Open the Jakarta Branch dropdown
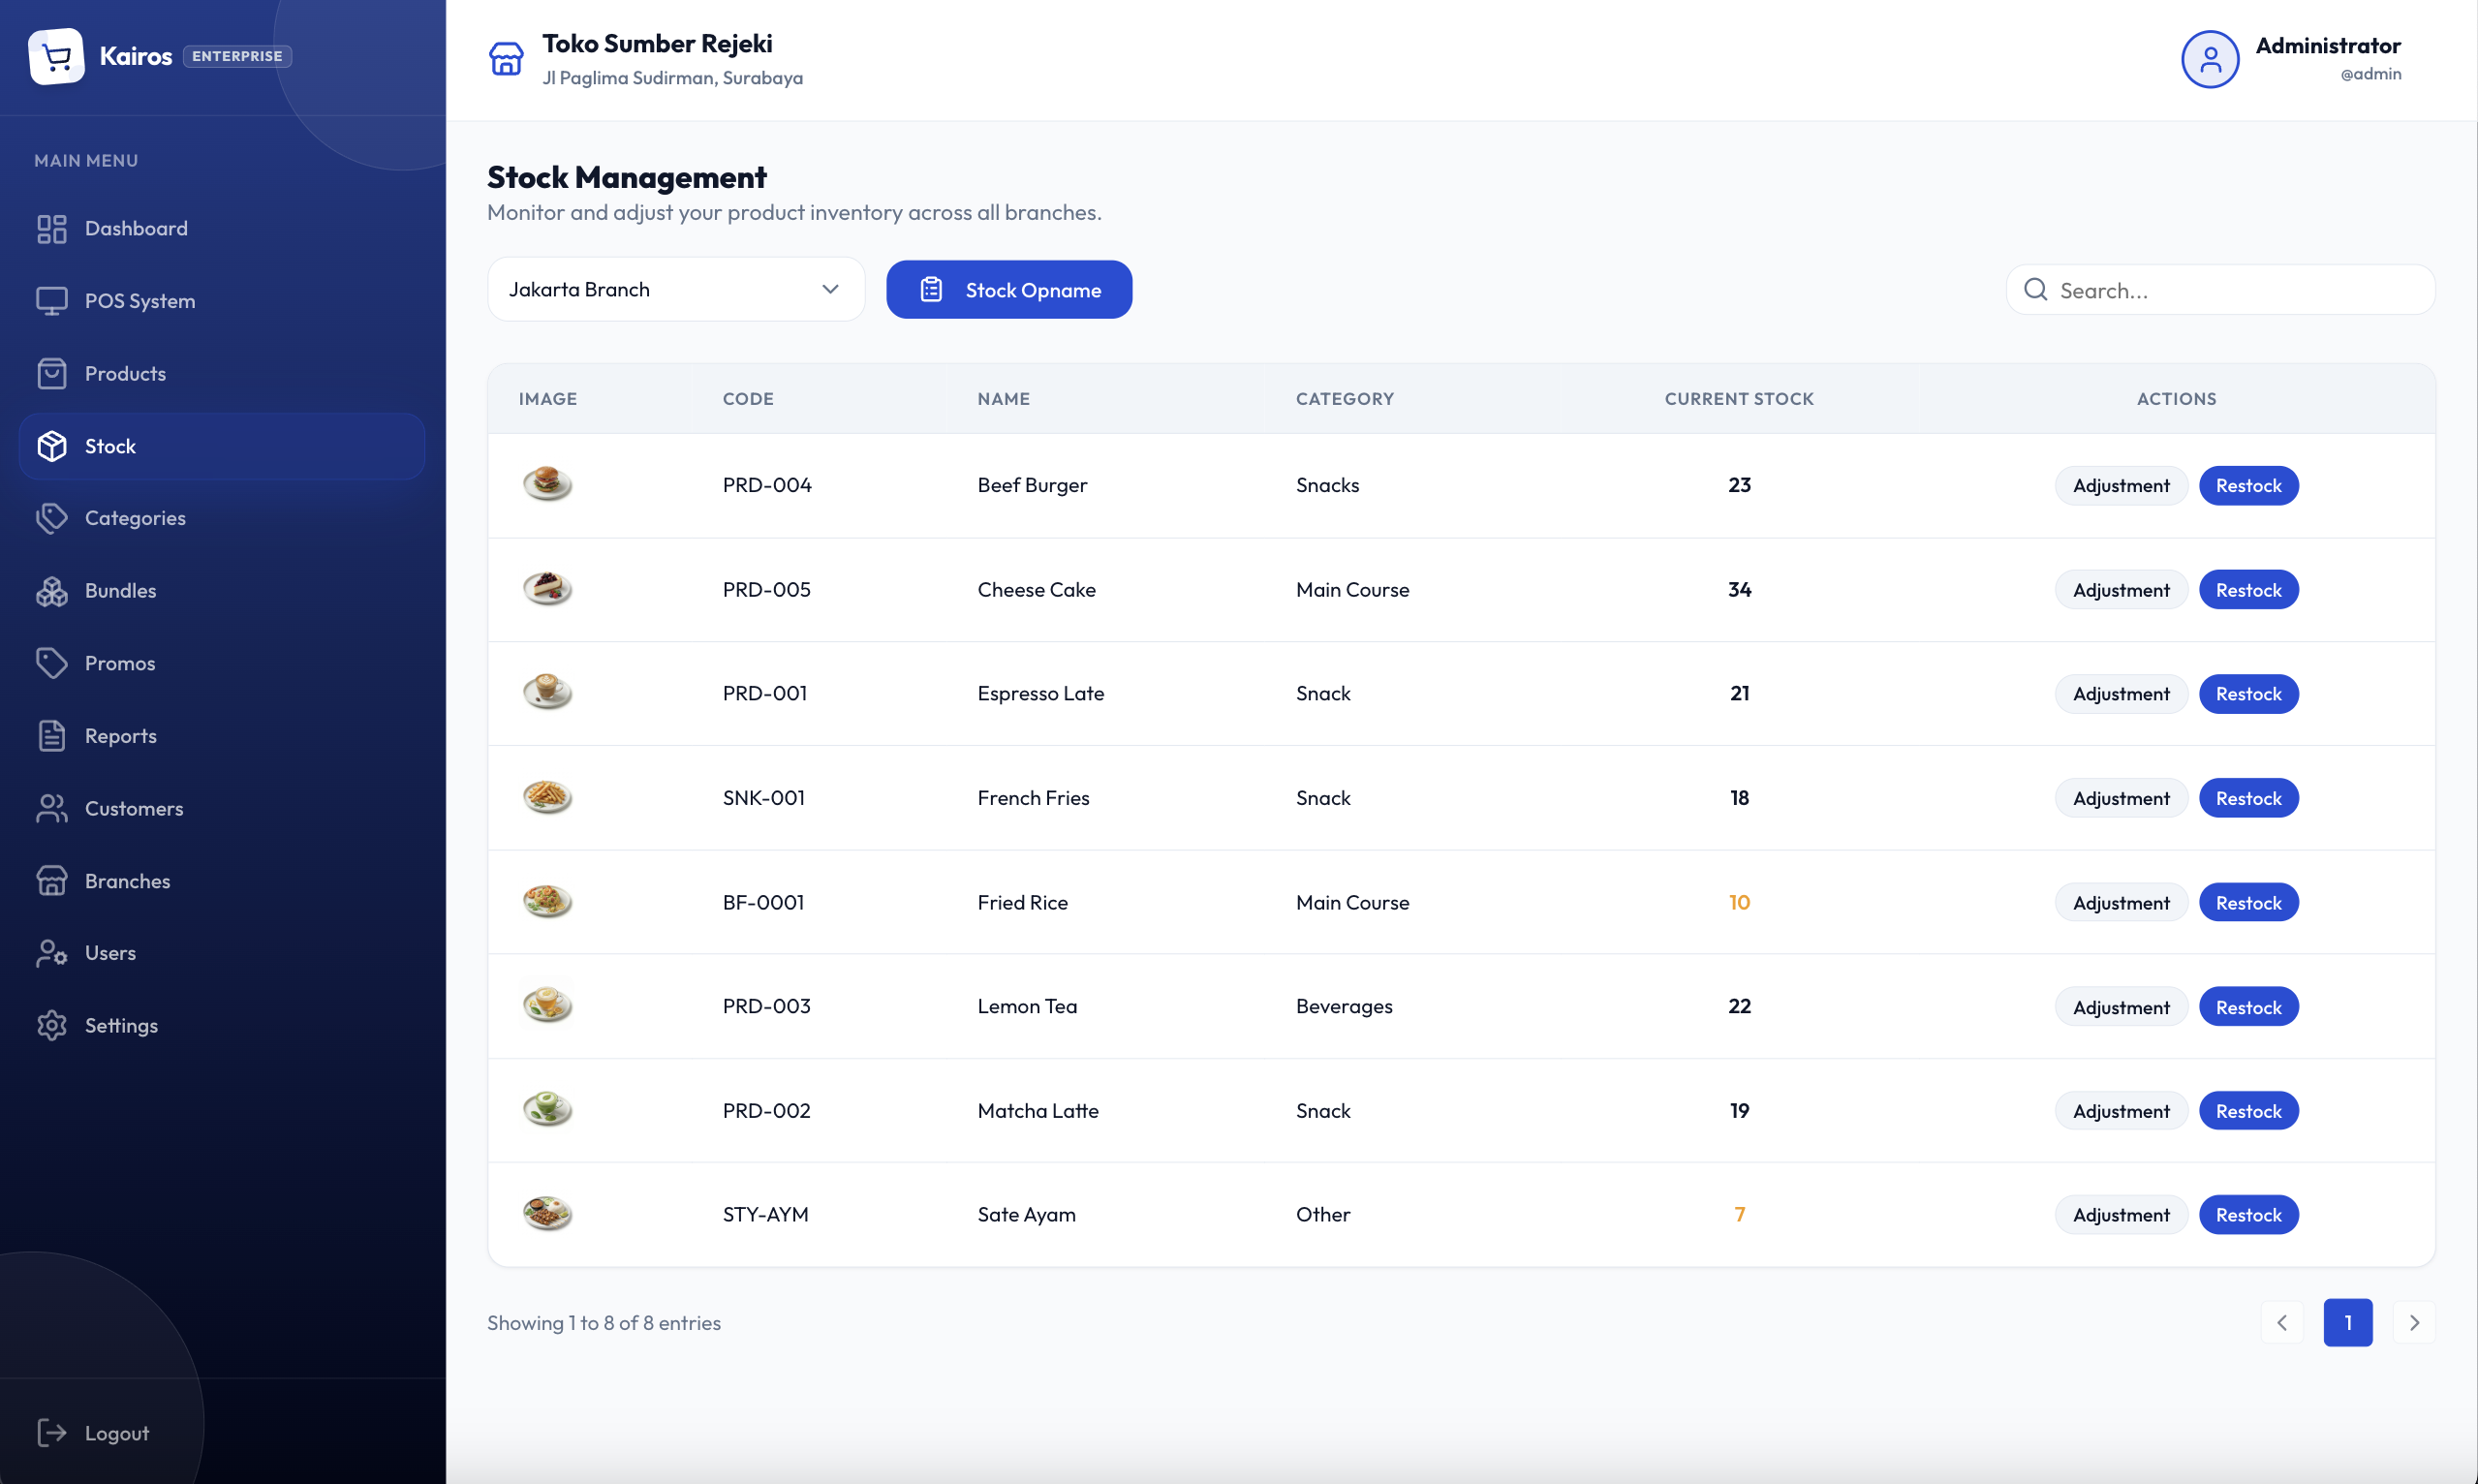The width and height of the screenshot is (2478, 1484). click(x=676, y=290)
